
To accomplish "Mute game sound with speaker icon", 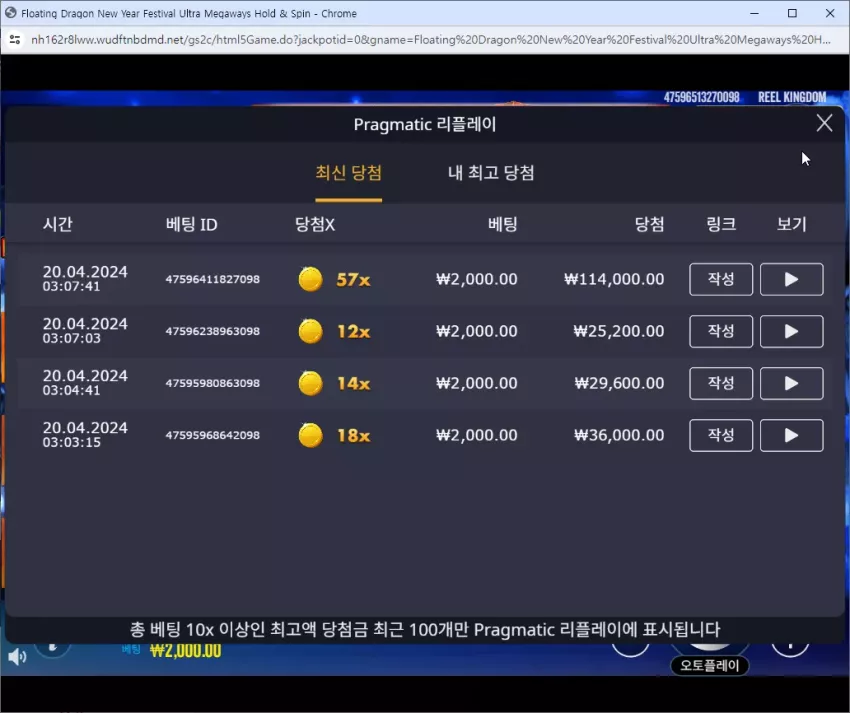I will (x=17, y=657).
